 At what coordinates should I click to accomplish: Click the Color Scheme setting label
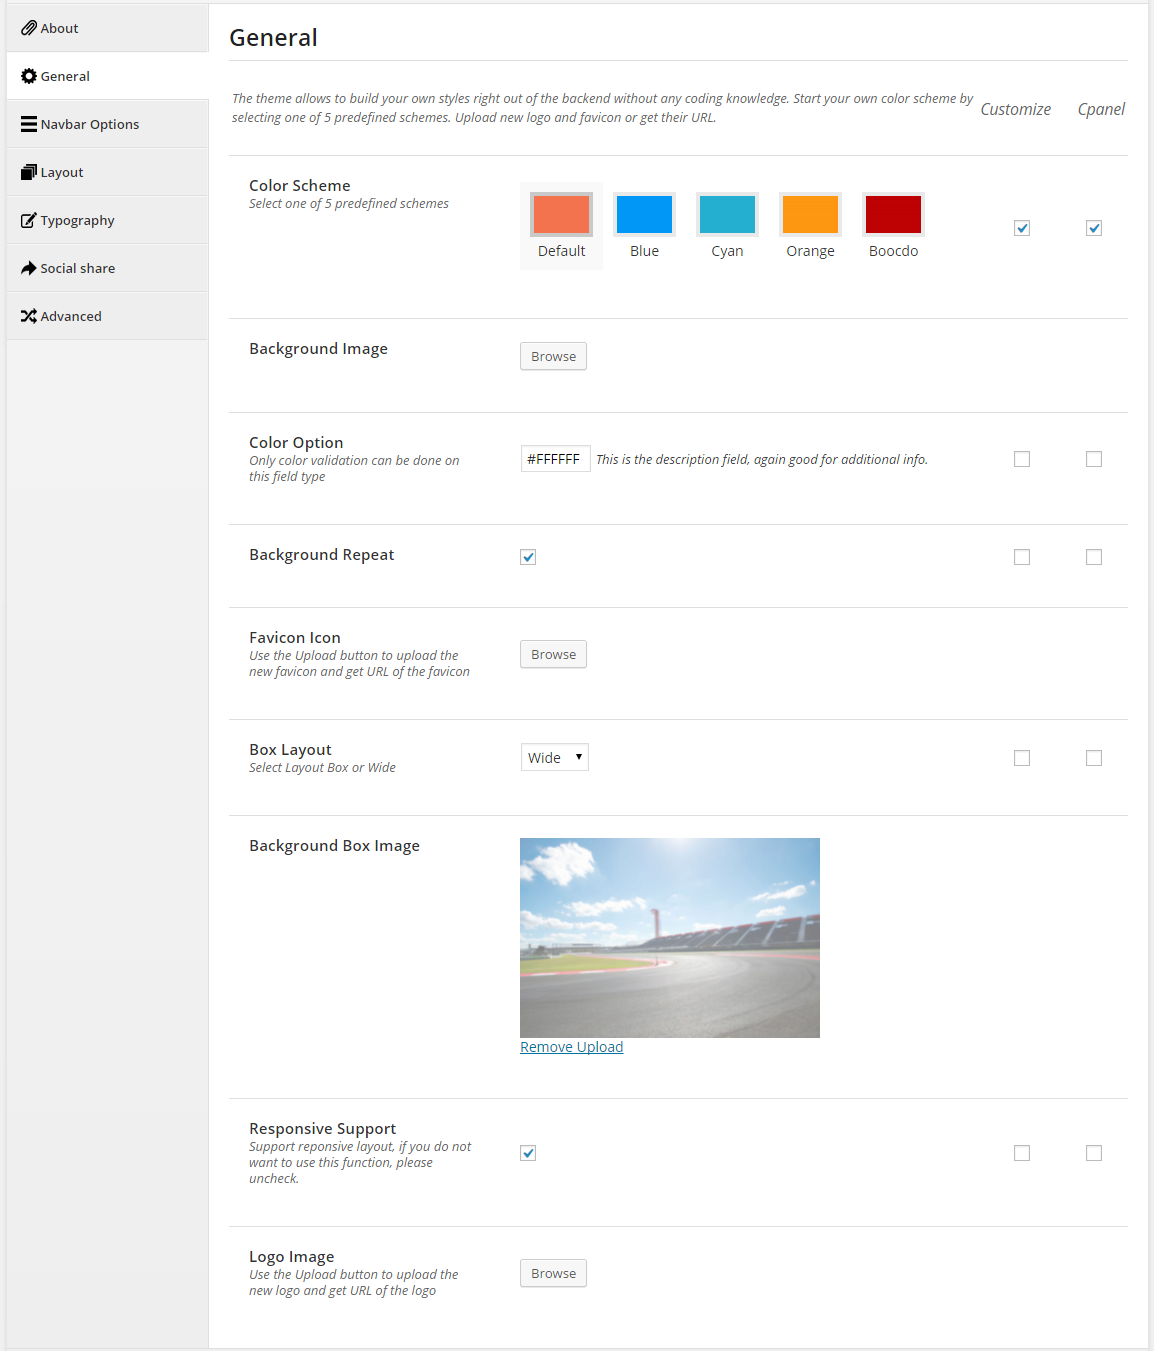click(x=300, y=185)
